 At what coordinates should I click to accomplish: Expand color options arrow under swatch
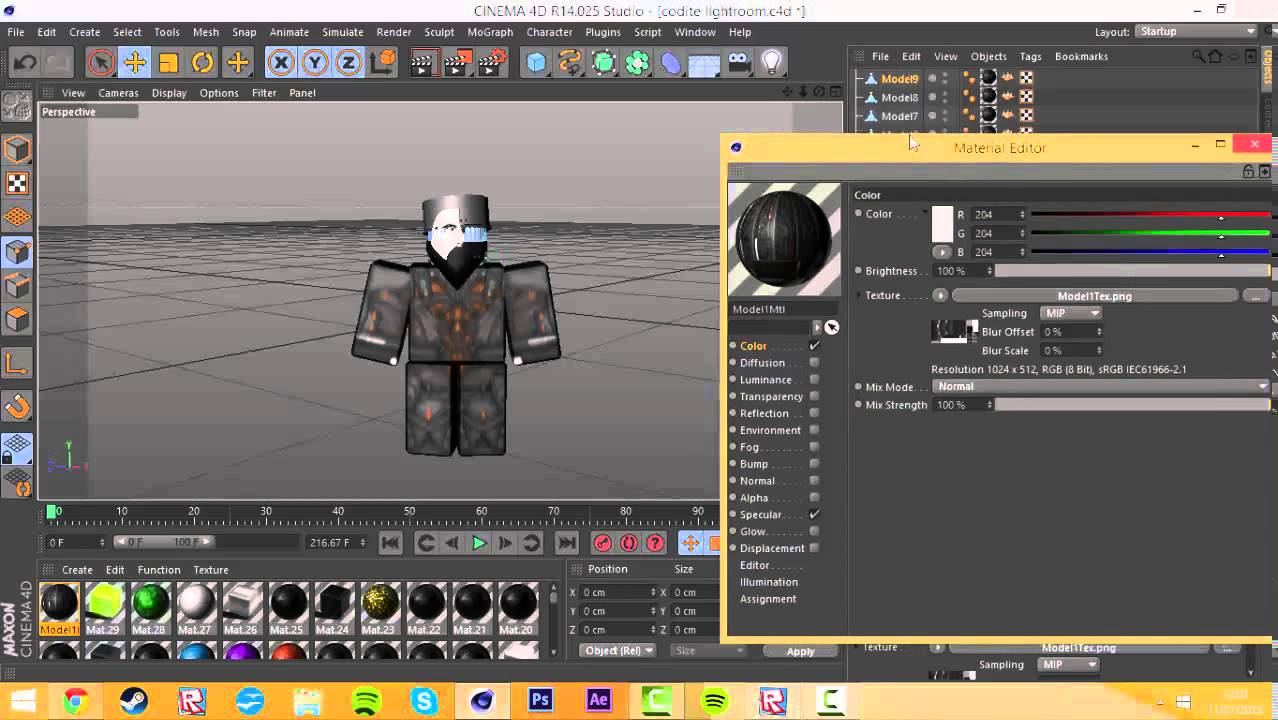point(942,252)
